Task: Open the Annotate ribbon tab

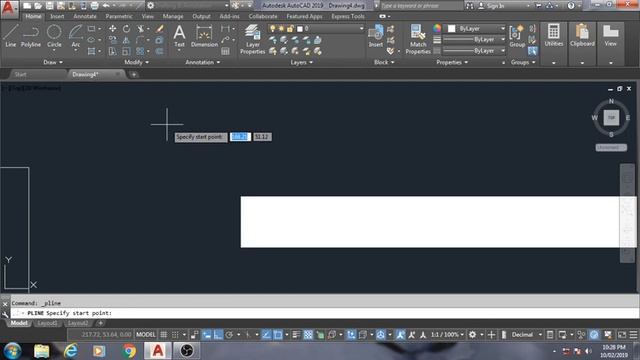Action: click(85, 16)
